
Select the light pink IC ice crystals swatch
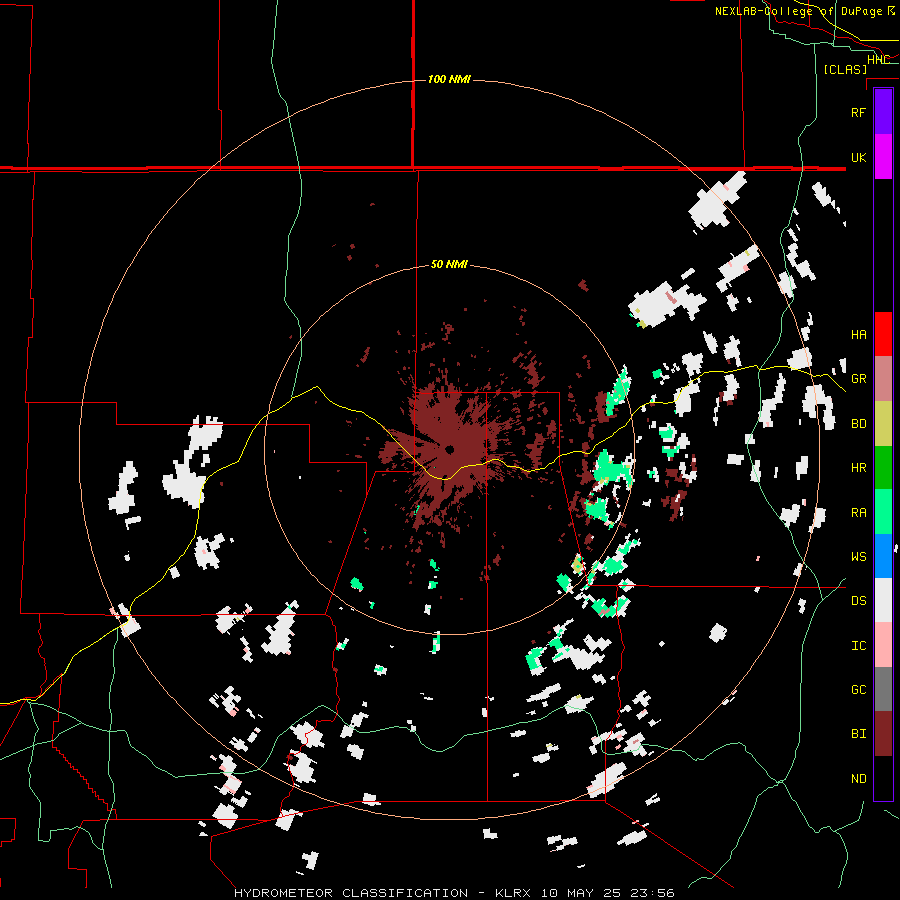883,645
